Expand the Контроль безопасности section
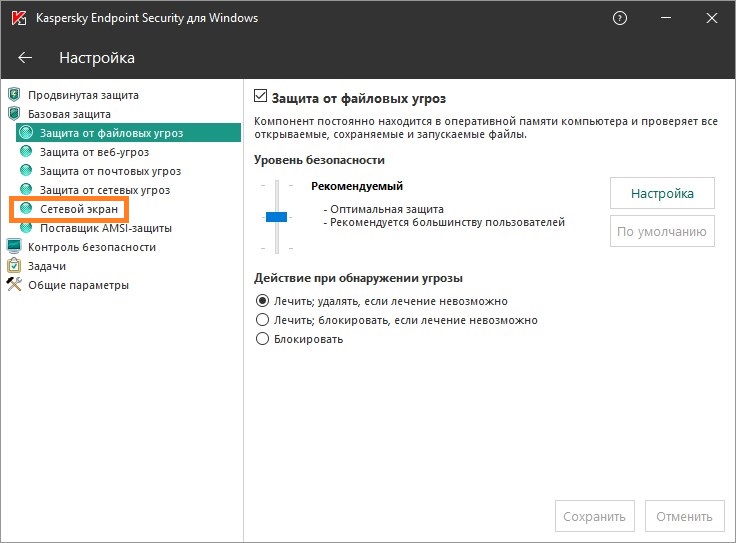Screen dimensions: 736x543 tap(92, 247)
